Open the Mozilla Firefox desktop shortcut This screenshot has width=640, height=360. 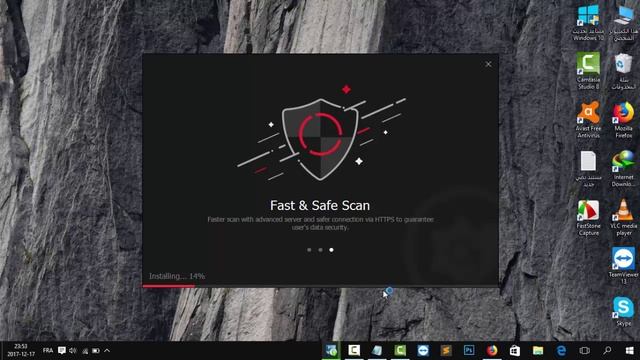coord(624,120)
